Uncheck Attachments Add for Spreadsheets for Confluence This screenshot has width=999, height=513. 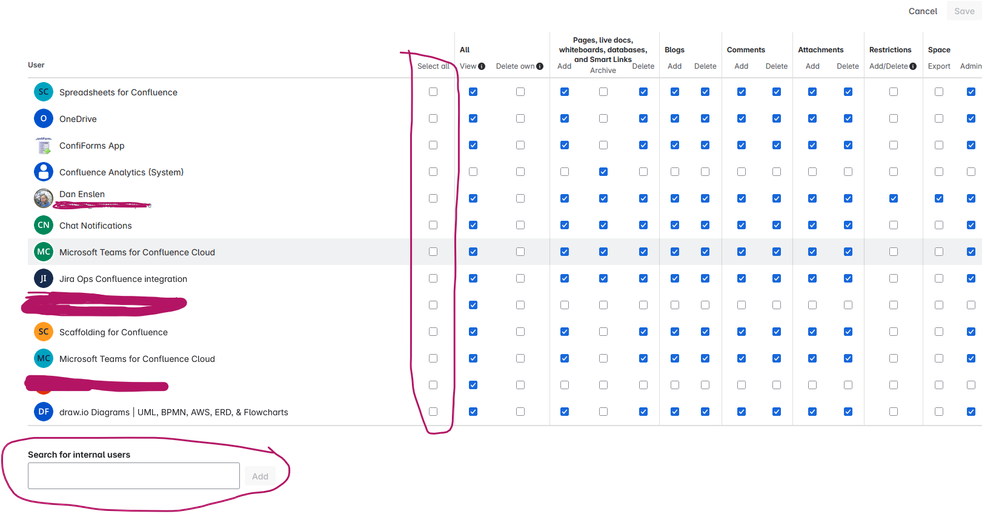click(812, 92)
